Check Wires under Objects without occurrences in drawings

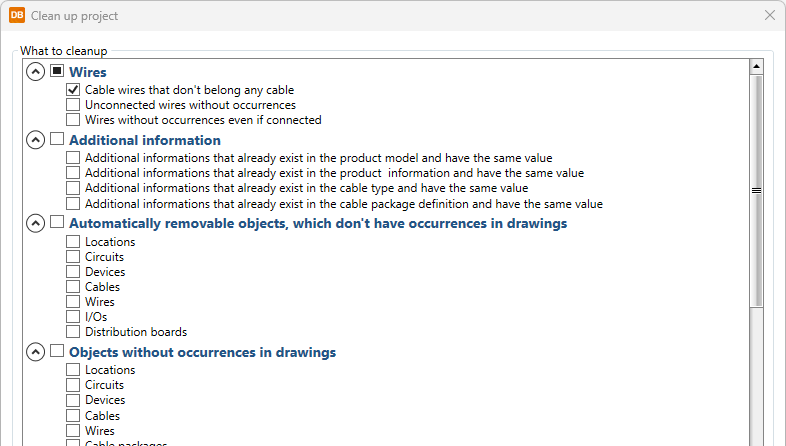(73, 430)
